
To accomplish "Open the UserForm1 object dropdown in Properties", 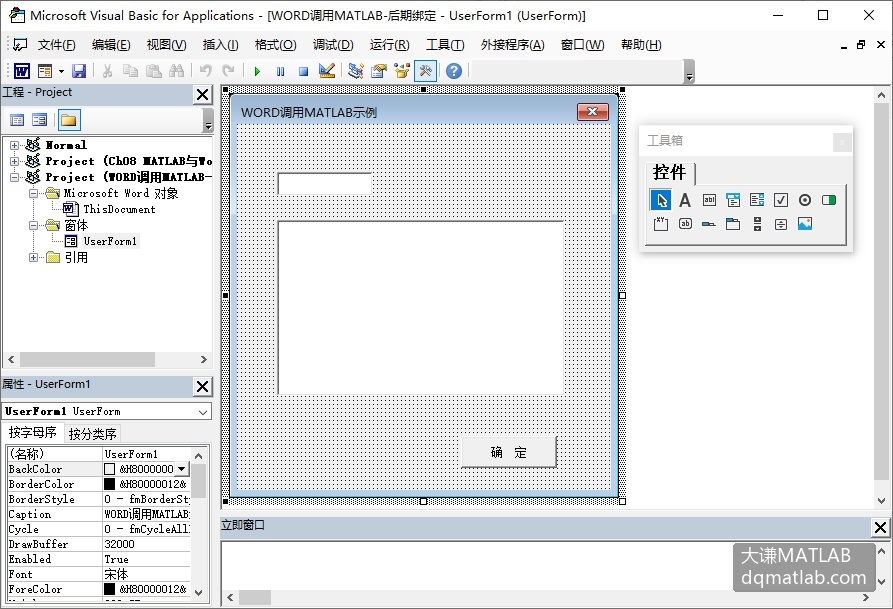I will [203, 412].
